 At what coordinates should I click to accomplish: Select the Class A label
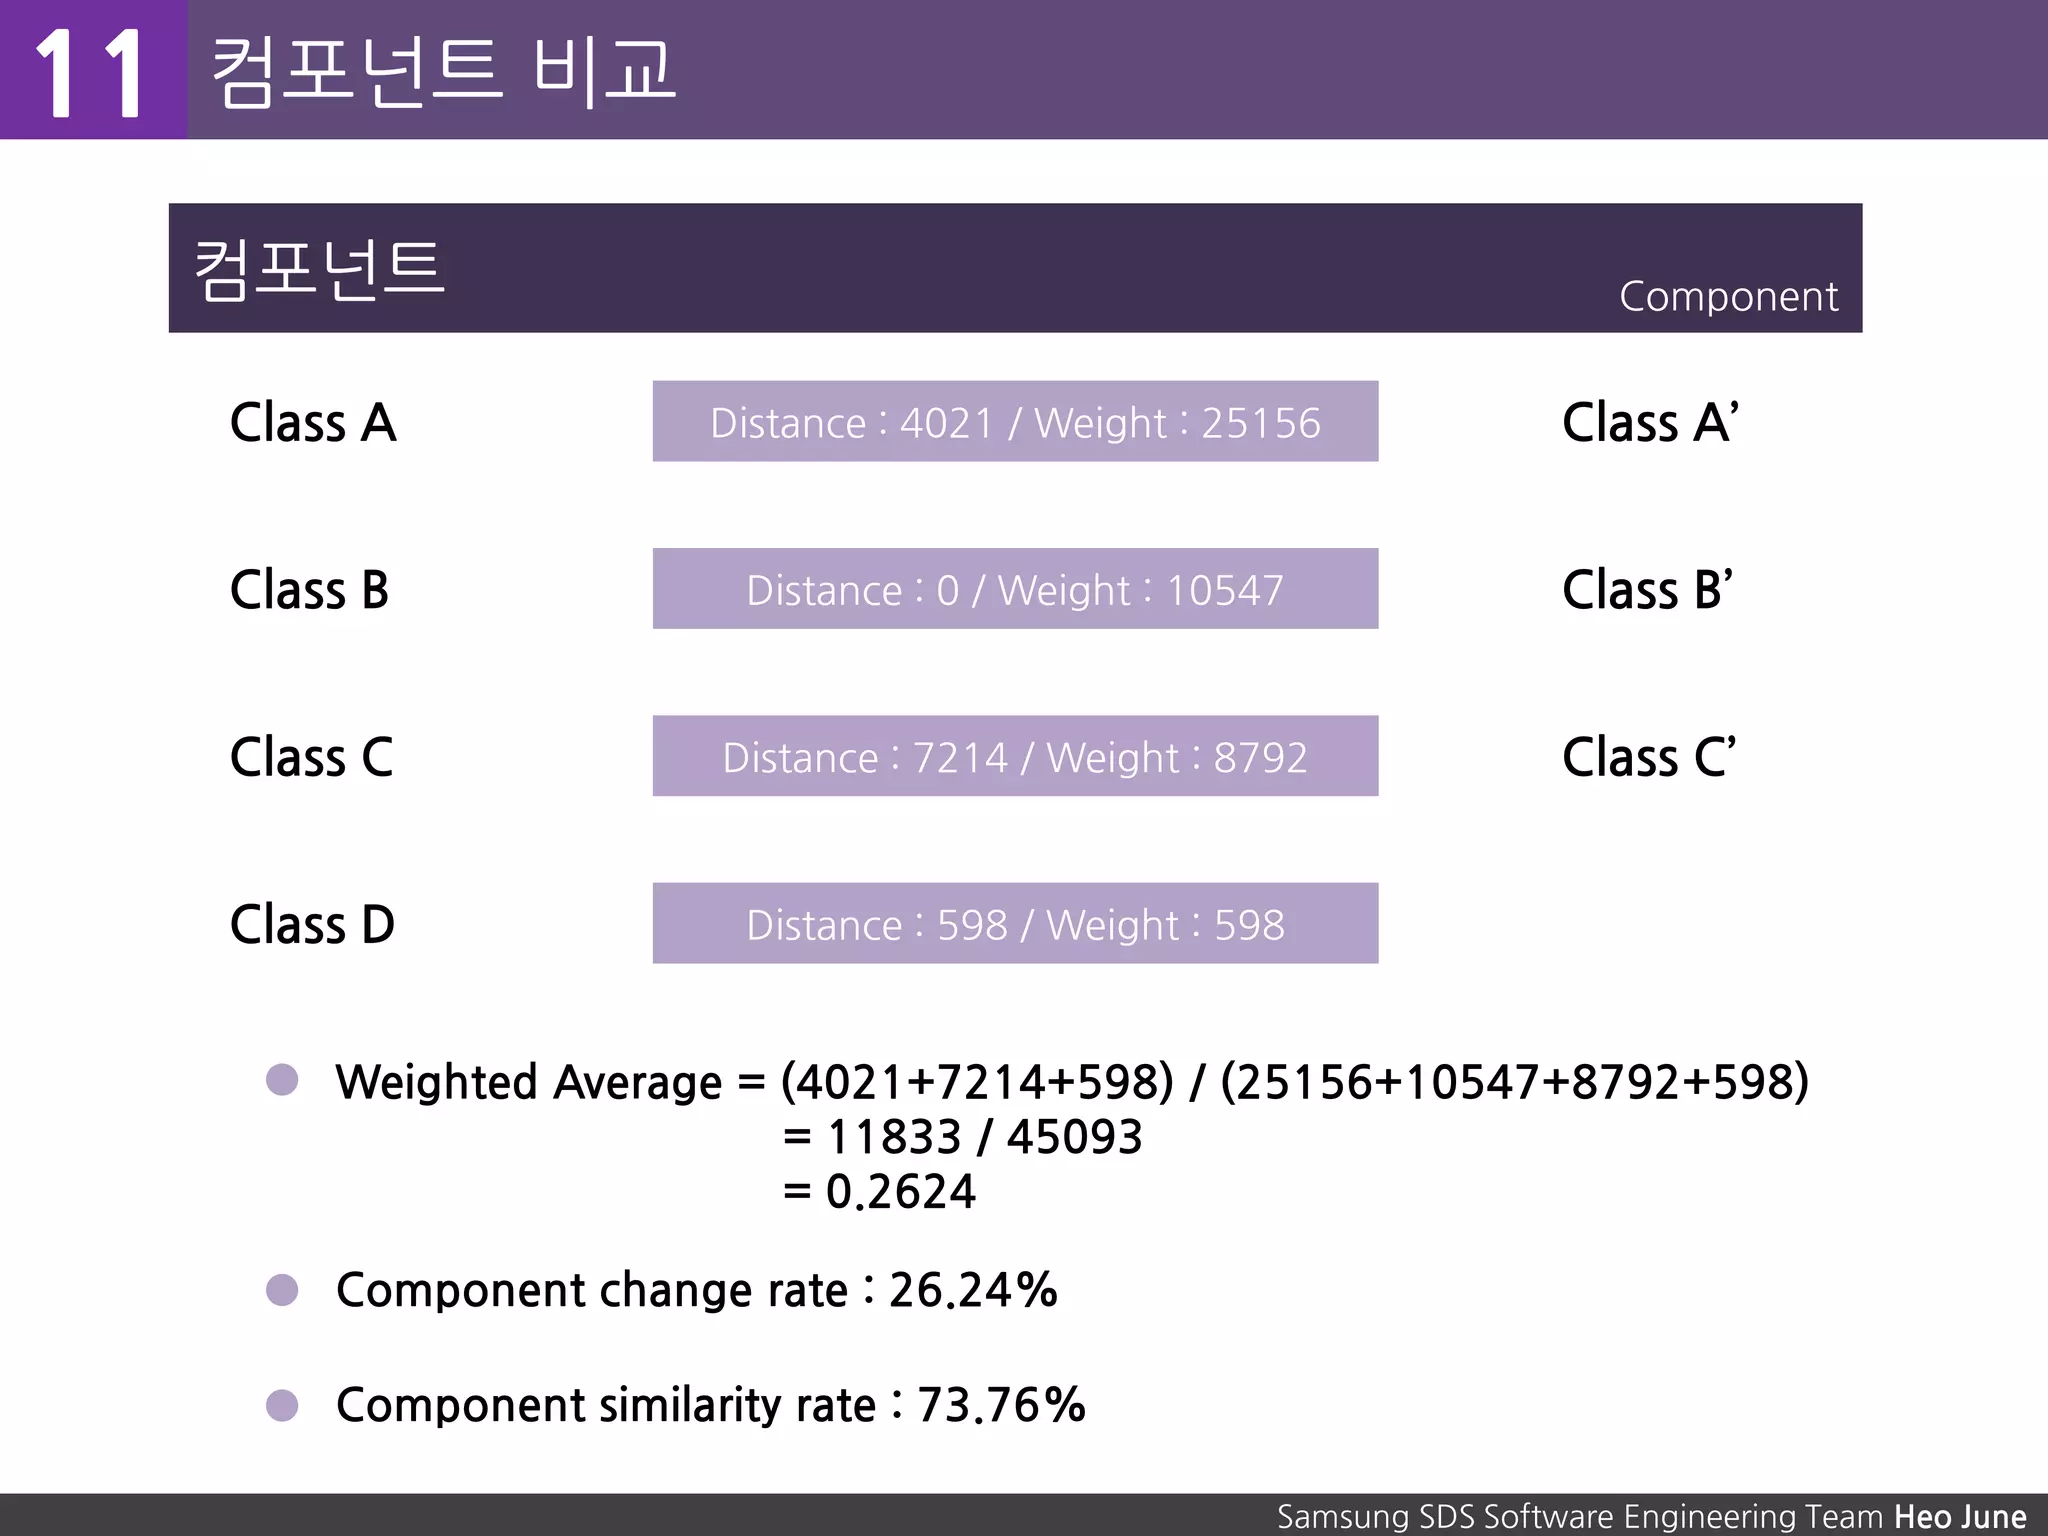pos(313,422)
